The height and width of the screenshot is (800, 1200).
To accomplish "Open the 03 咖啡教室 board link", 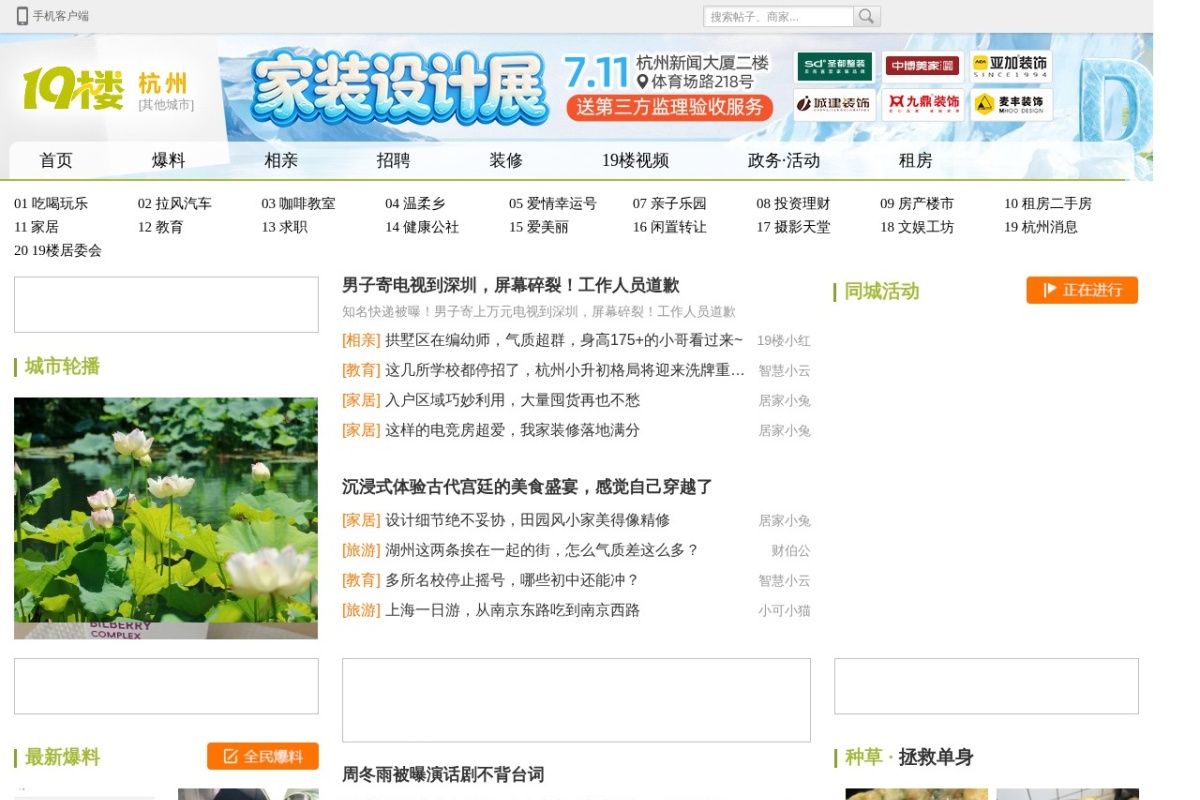I will coord(299,204).
